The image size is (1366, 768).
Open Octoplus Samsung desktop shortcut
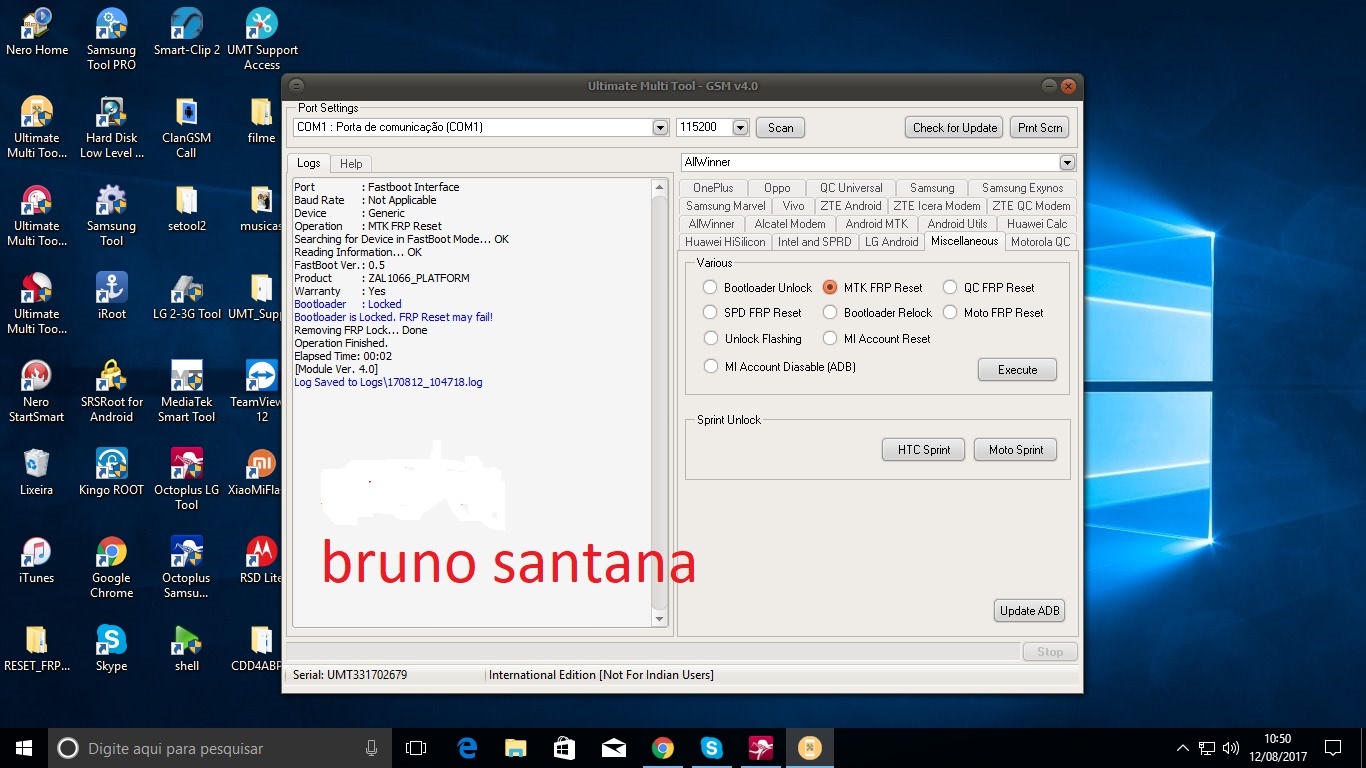(187, 567)
